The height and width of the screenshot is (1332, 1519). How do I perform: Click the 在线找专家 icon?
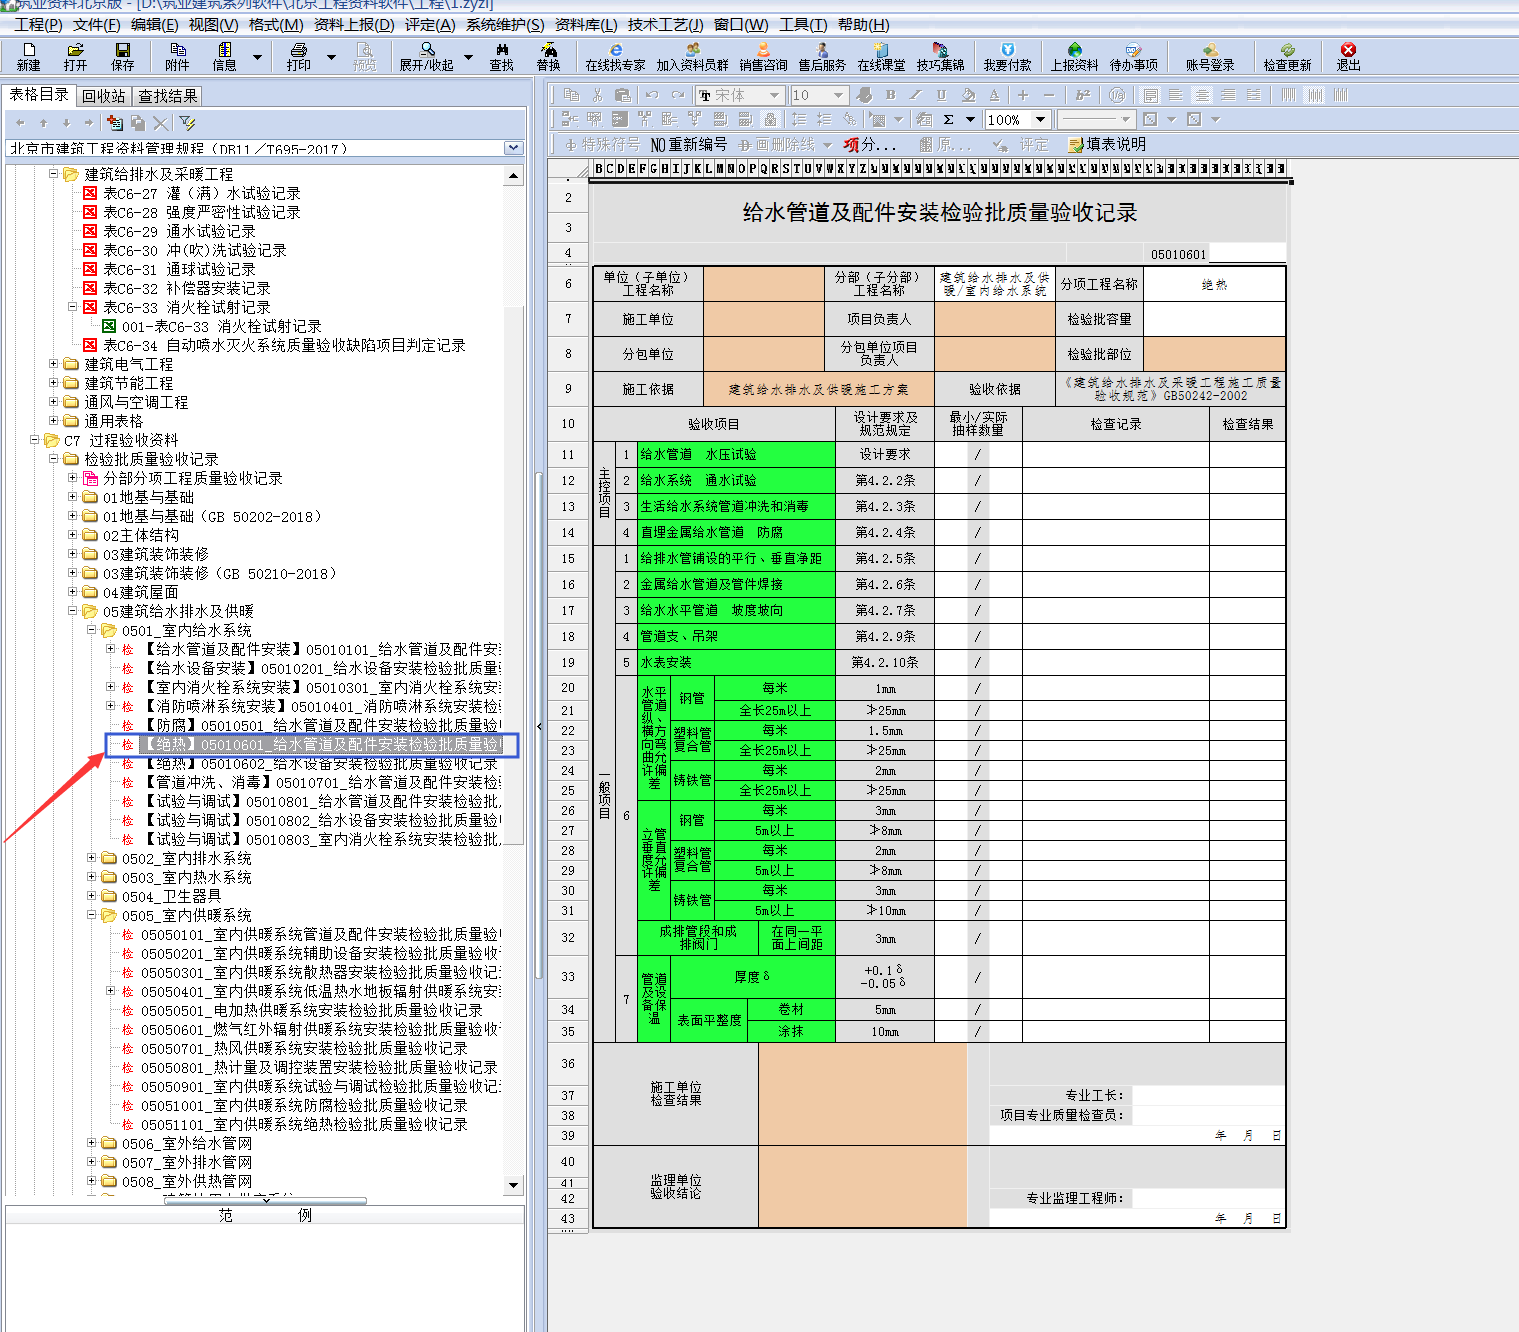coord(615,56)
